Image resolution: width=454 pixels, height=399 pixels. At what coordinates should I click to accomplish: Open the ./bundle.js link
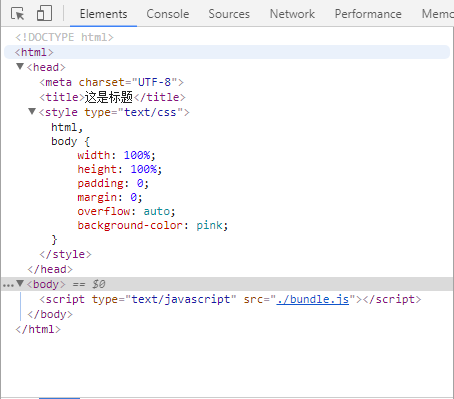tap(313, 299)
